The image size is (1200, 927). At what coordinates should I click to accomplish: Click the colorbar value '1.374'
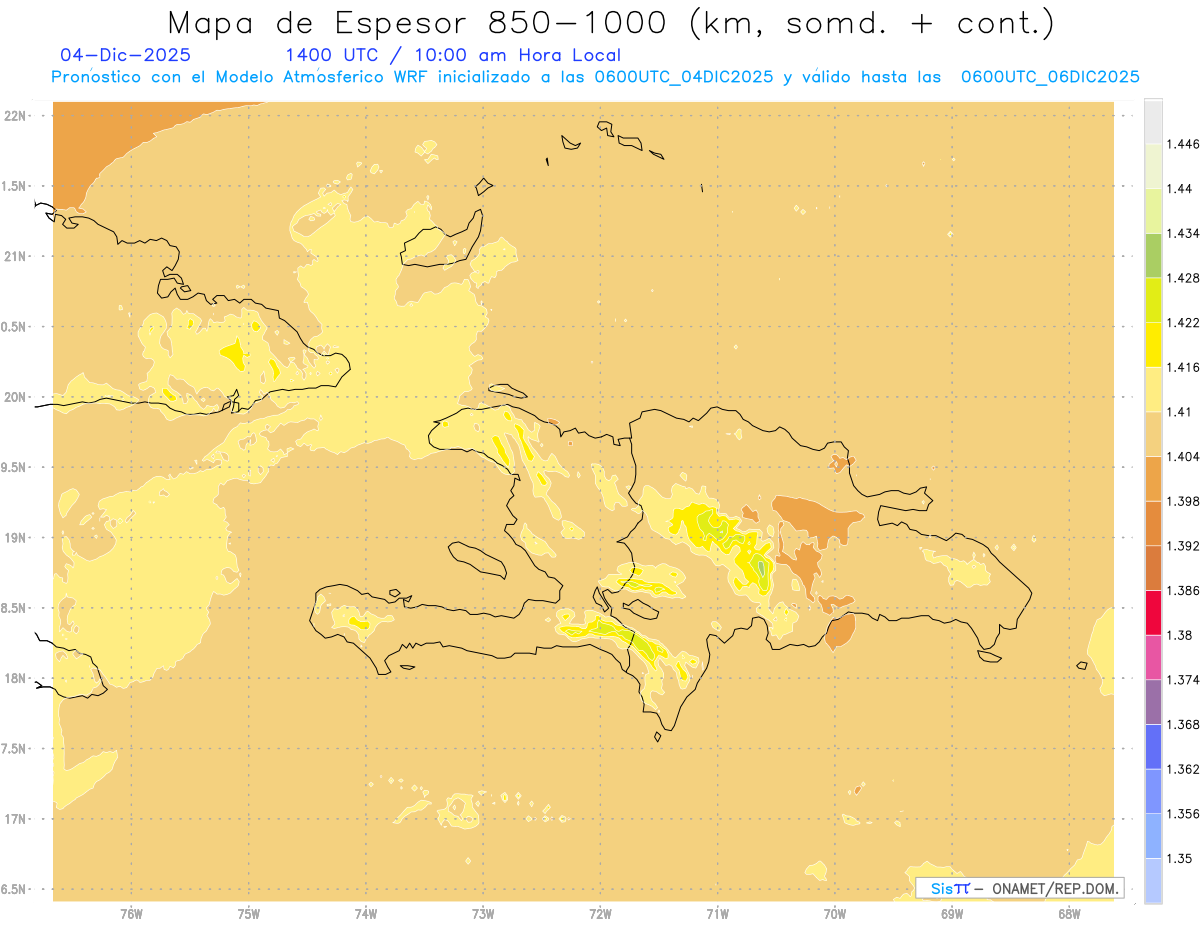point(1184,679)
